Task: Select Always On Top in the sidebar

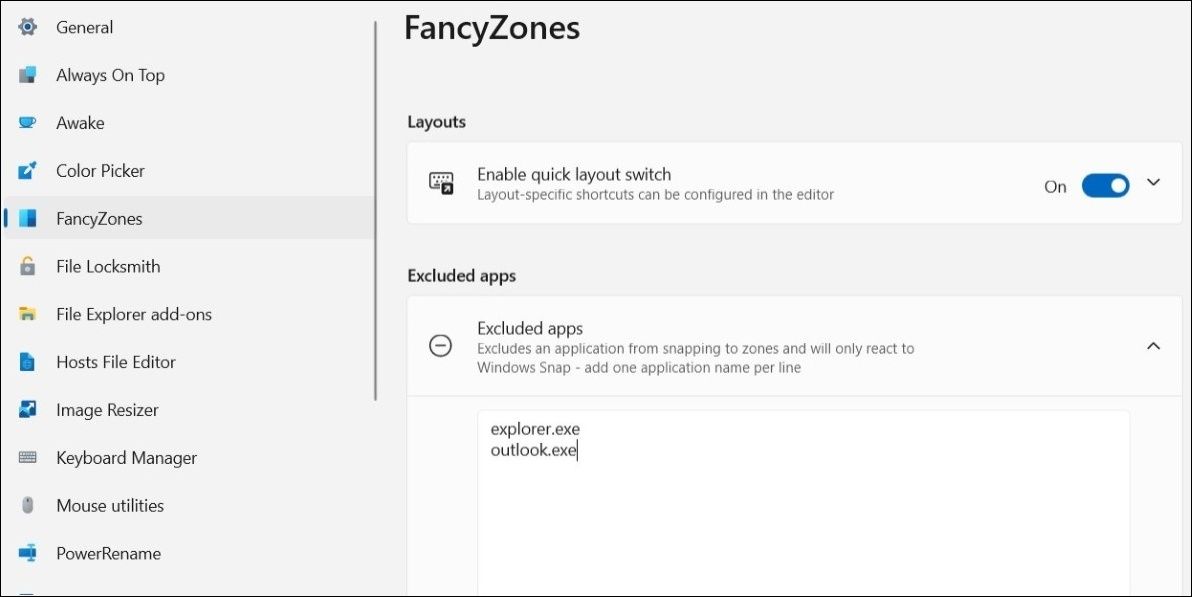Action: coord(110,74)
